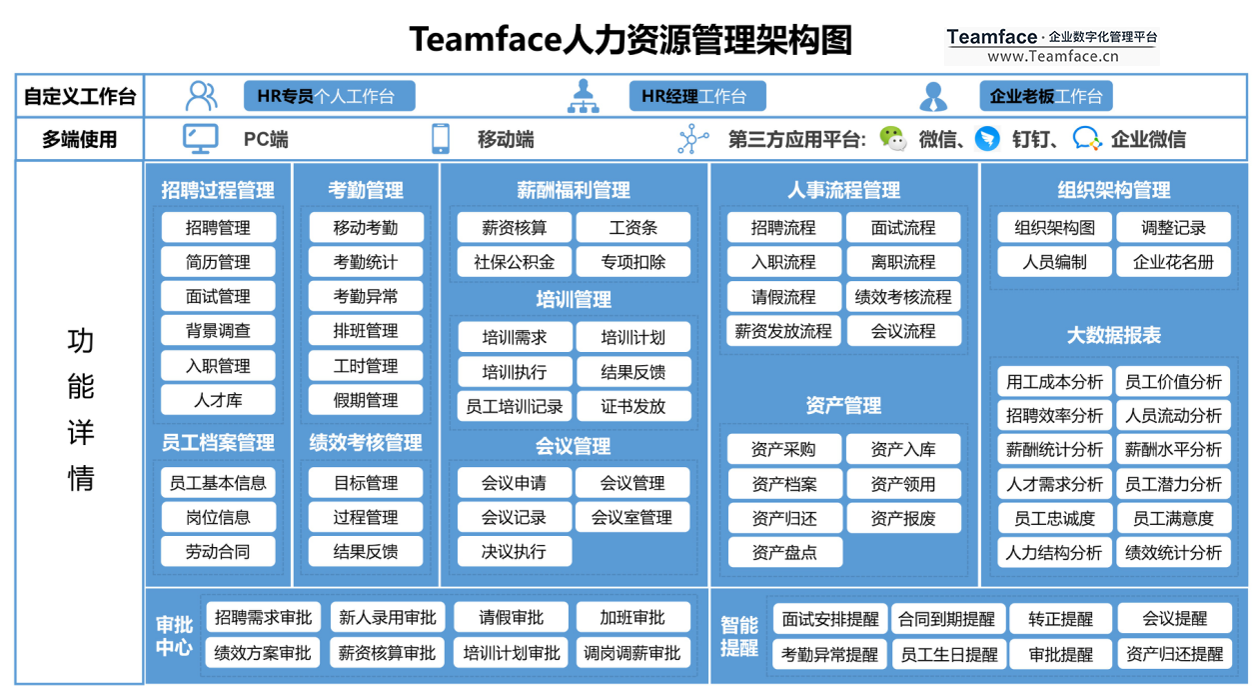Click the 招聘过程管理 section heading
This screenshot has height=686, width=1252.
point(218,190)
